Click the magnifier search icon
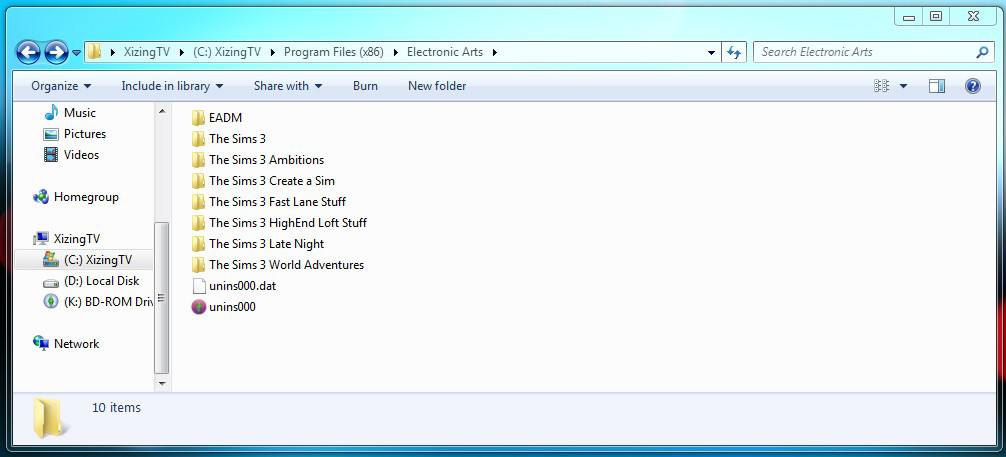 (982, 53)
